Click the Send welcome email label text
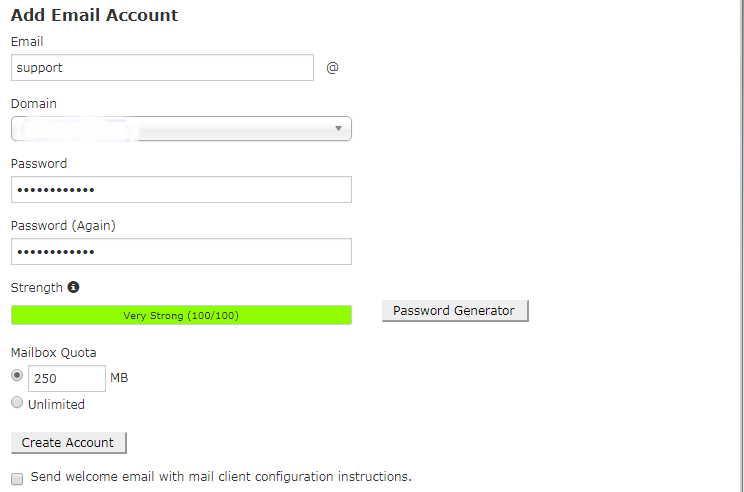The height and width of the screenshot is (492, 744). [x=221, y=476]
